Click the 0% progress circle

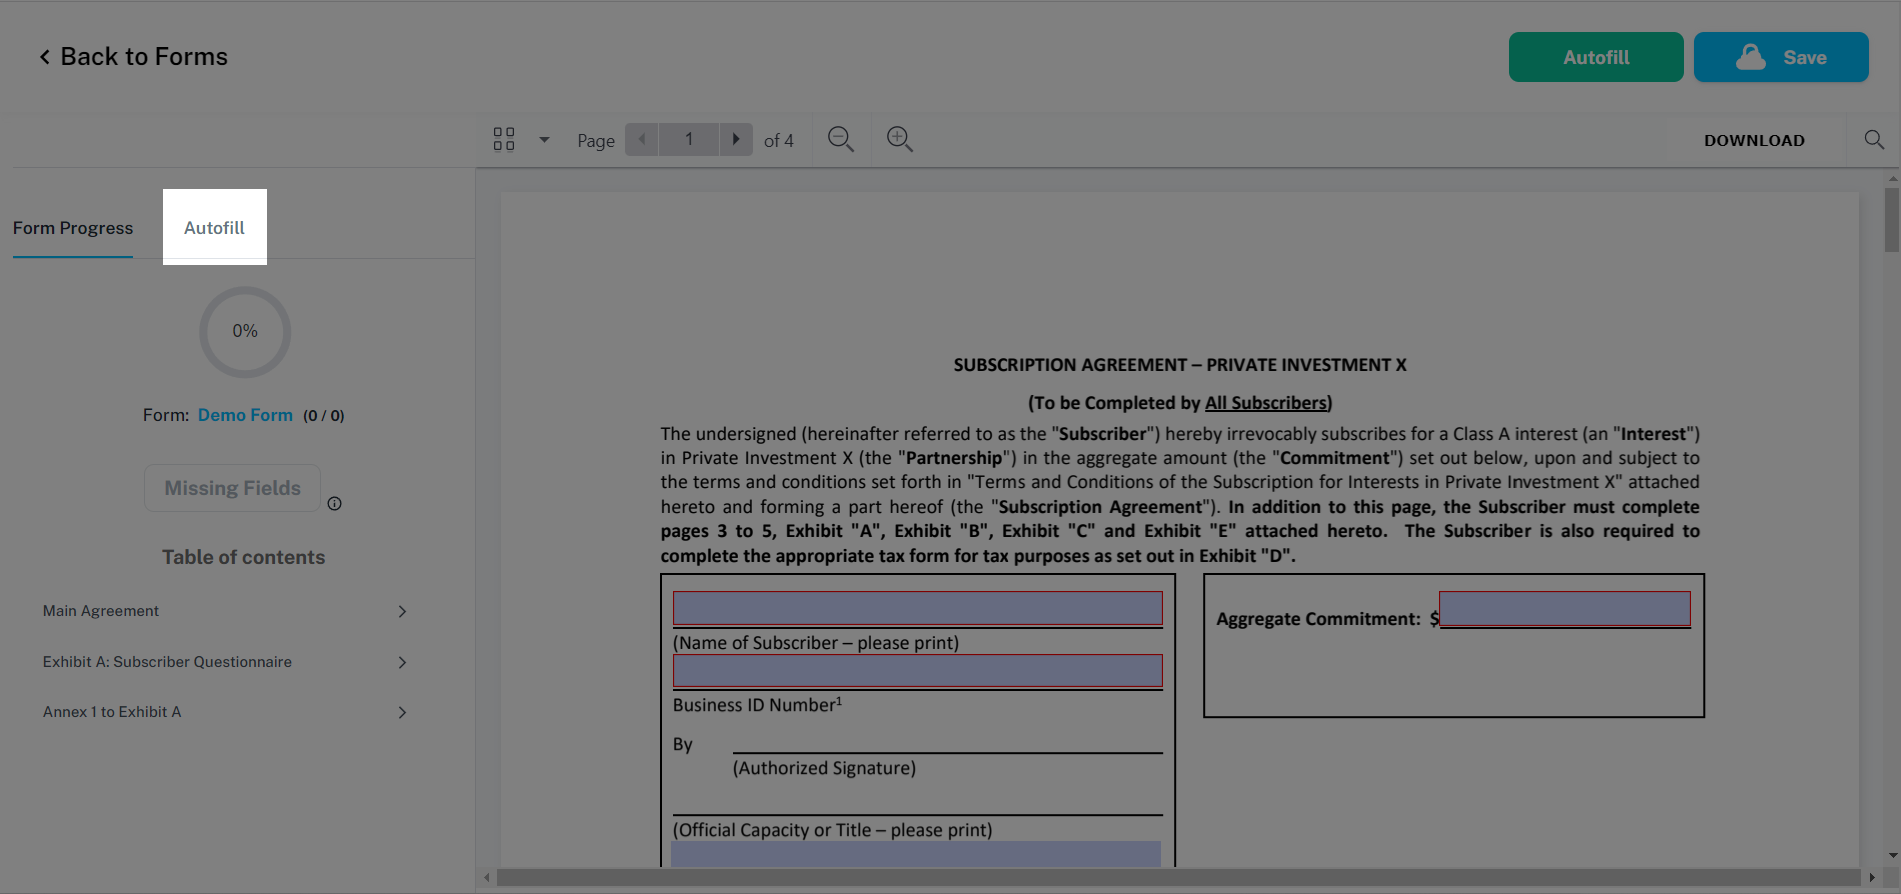pos(245,332)
